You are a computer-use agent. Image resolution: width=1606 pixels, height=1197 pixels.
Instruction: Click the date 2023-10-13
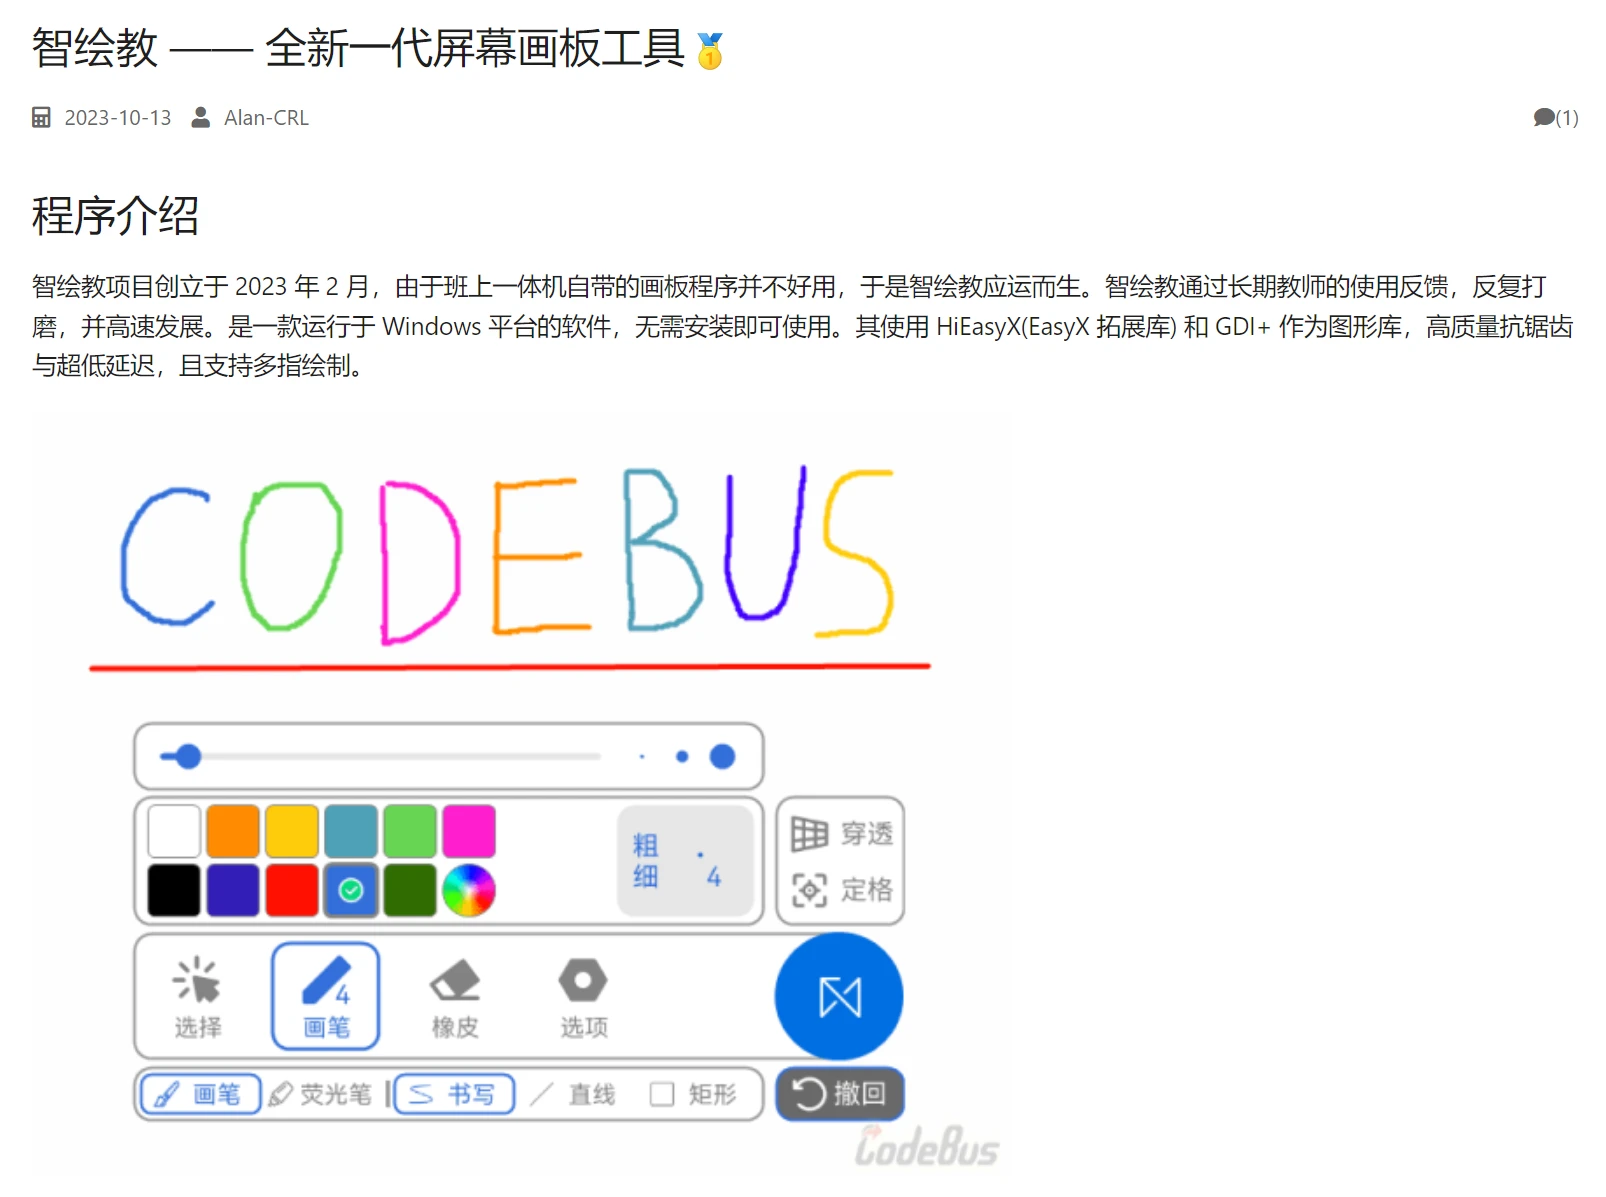coord(118,118)
